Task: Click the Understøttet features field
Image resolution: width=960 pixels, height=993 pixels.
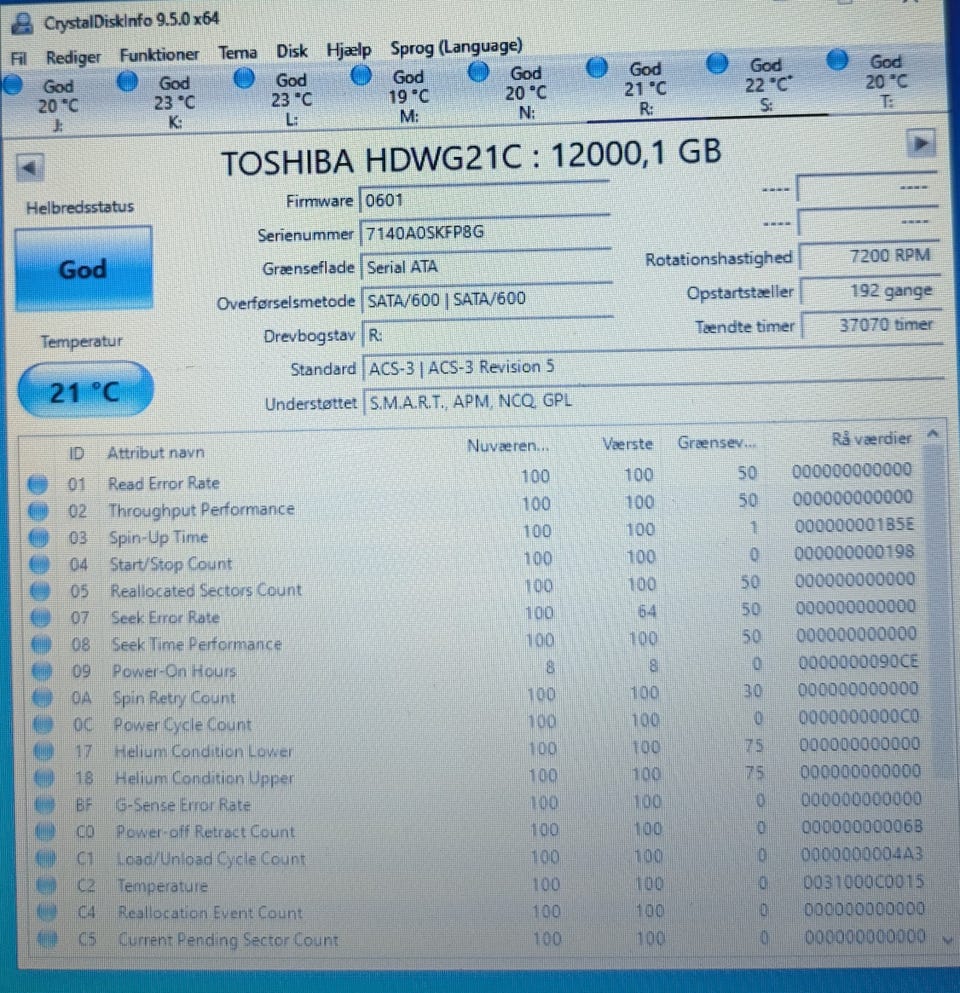Action: point(654,399)
